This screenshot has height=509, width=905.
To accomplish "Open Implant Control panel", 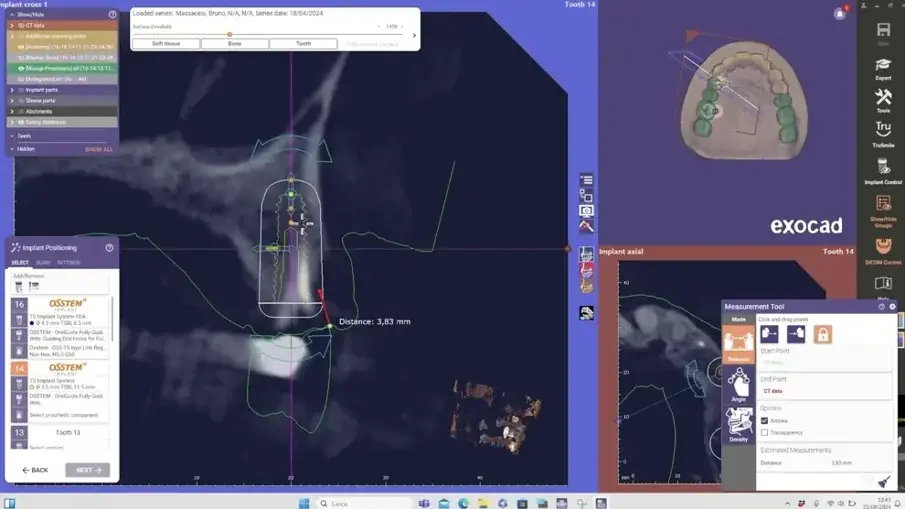I will coord(883,171).
